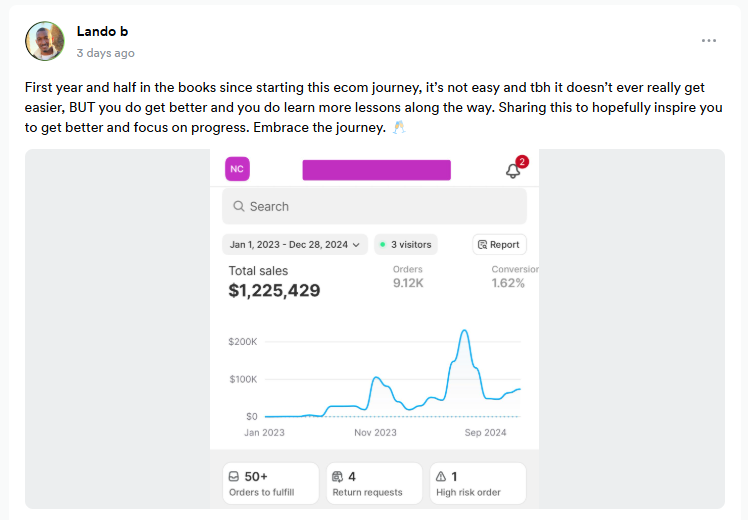The width and height of the screenshot is (748, 520).
Task: Open the notifications bell icon
Action: tap(513, 171)
